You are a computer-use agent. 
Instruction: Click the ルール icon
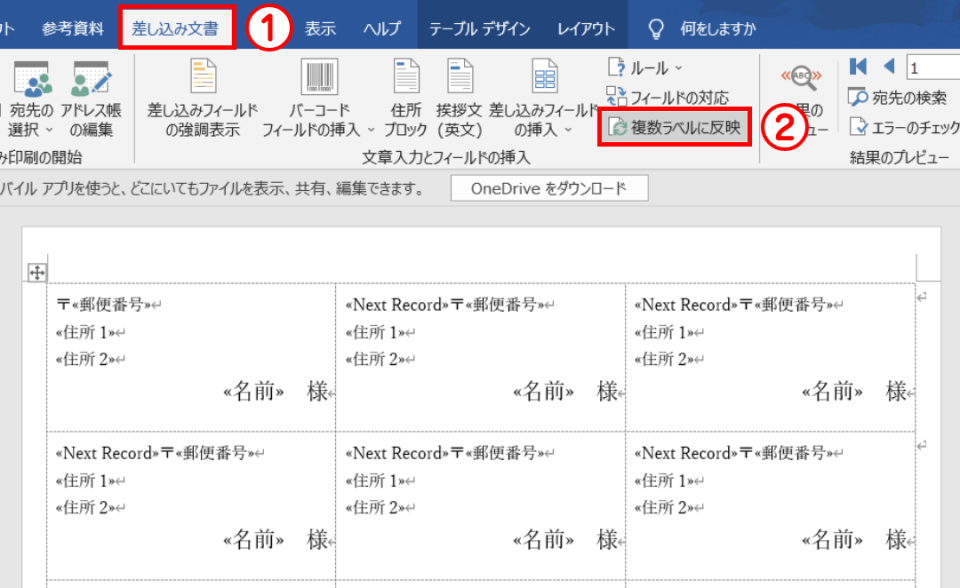point(616,67)
